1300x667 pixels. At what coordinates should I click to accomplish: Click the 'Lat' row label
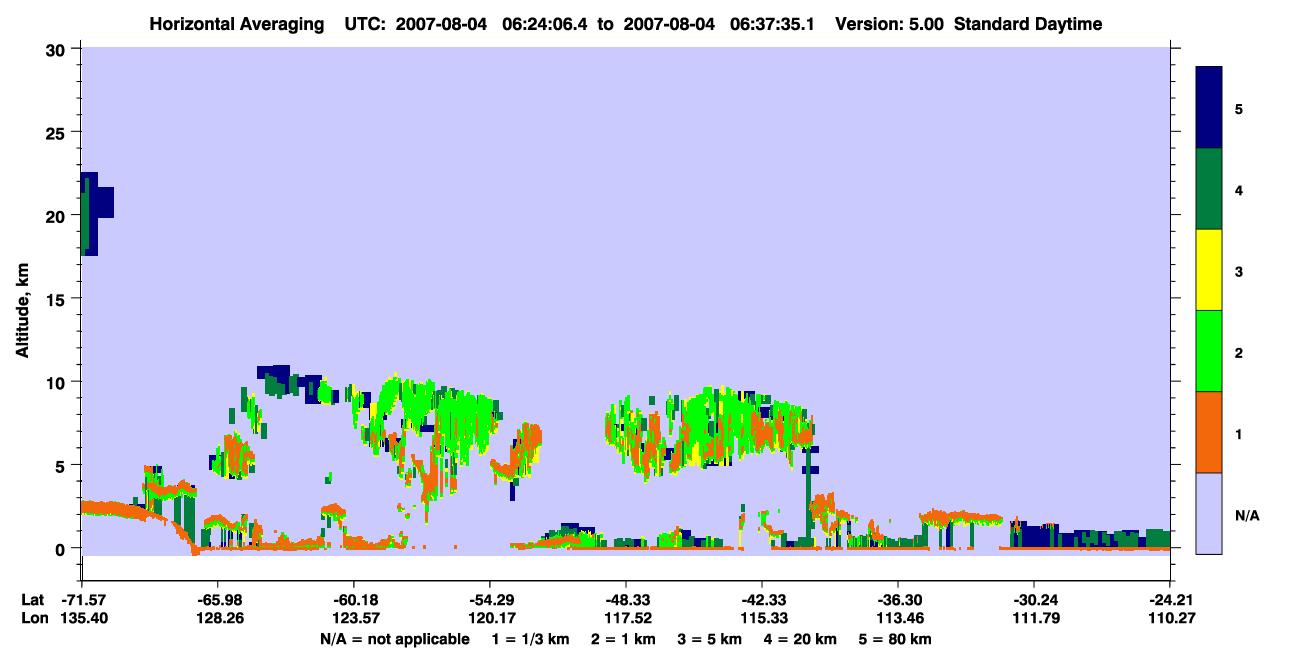click(x=32, y=600)
